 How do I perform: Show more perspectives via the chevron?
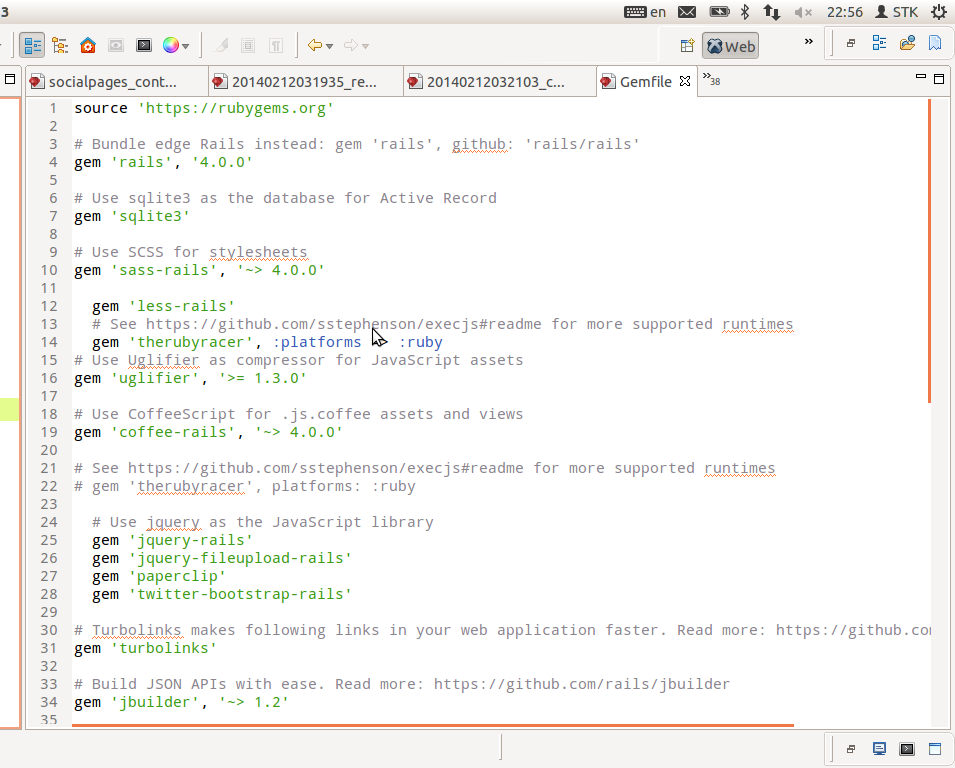tap(809, 41)
